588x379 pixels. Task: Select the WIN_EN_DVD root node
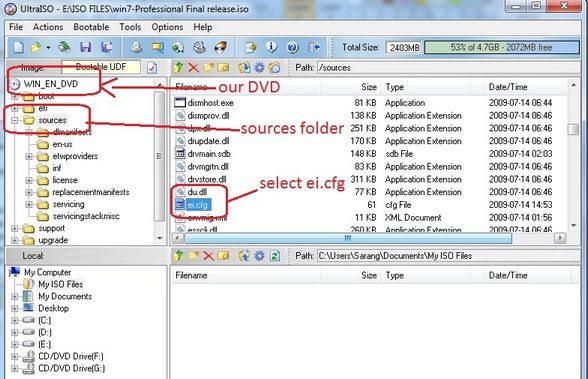[51, 84]
